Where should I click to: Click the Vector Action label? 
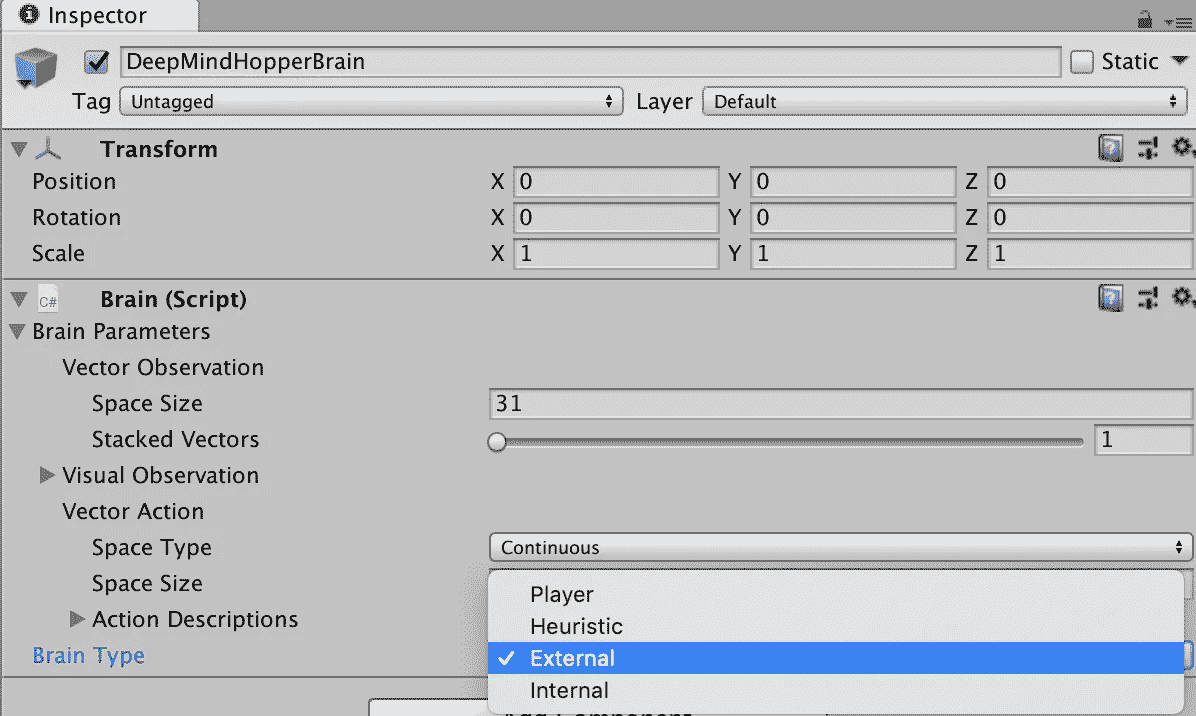133,512
